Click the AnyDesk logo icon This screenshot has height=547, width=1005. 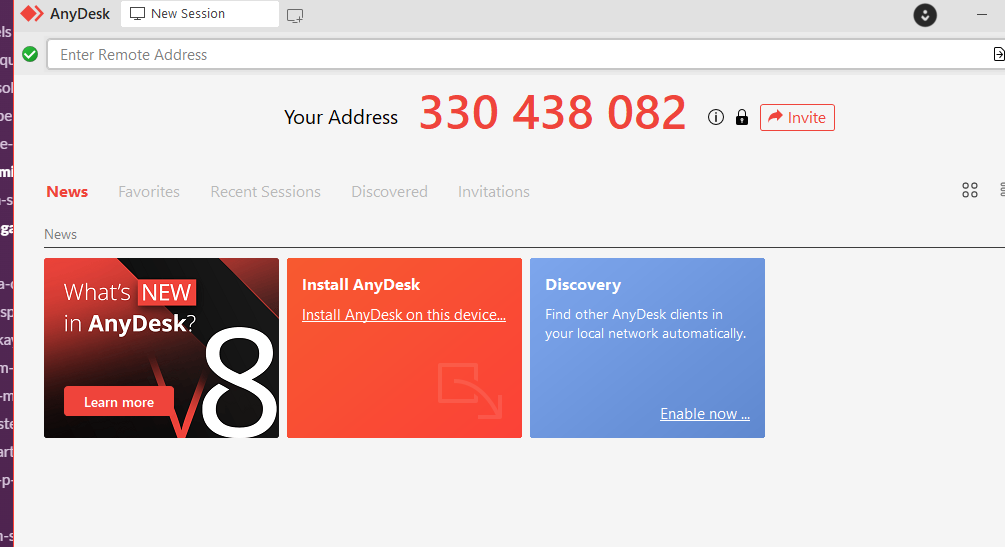coord(32,13)
